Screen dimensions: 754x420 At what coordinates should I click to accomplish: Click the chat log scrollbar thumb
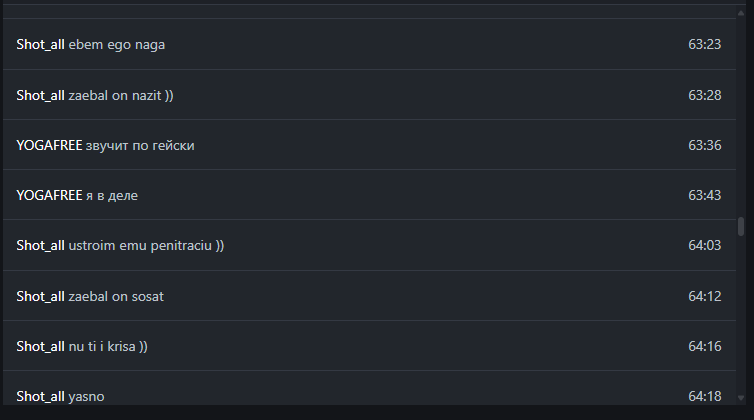pyautogui.click(x=741, y=226)
